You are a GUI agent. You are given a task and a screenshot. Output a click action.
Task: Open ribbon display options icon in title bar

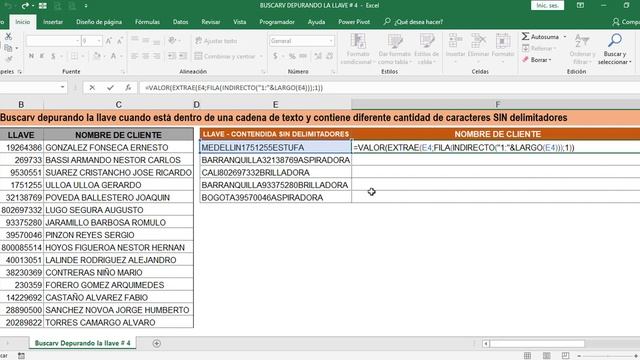pyautogui.click(x=580, y=5)
